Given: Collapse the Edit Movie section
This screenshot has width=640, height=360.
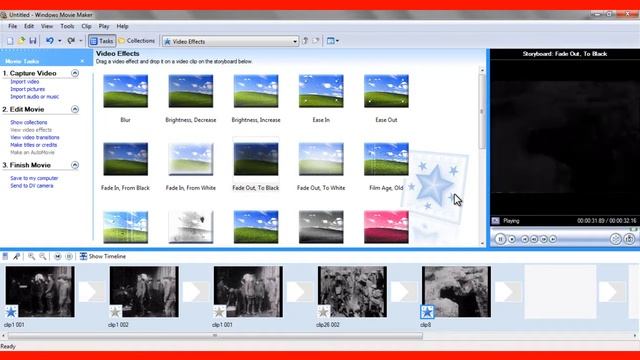Looking at the screenshot, I should coord(75,109).
